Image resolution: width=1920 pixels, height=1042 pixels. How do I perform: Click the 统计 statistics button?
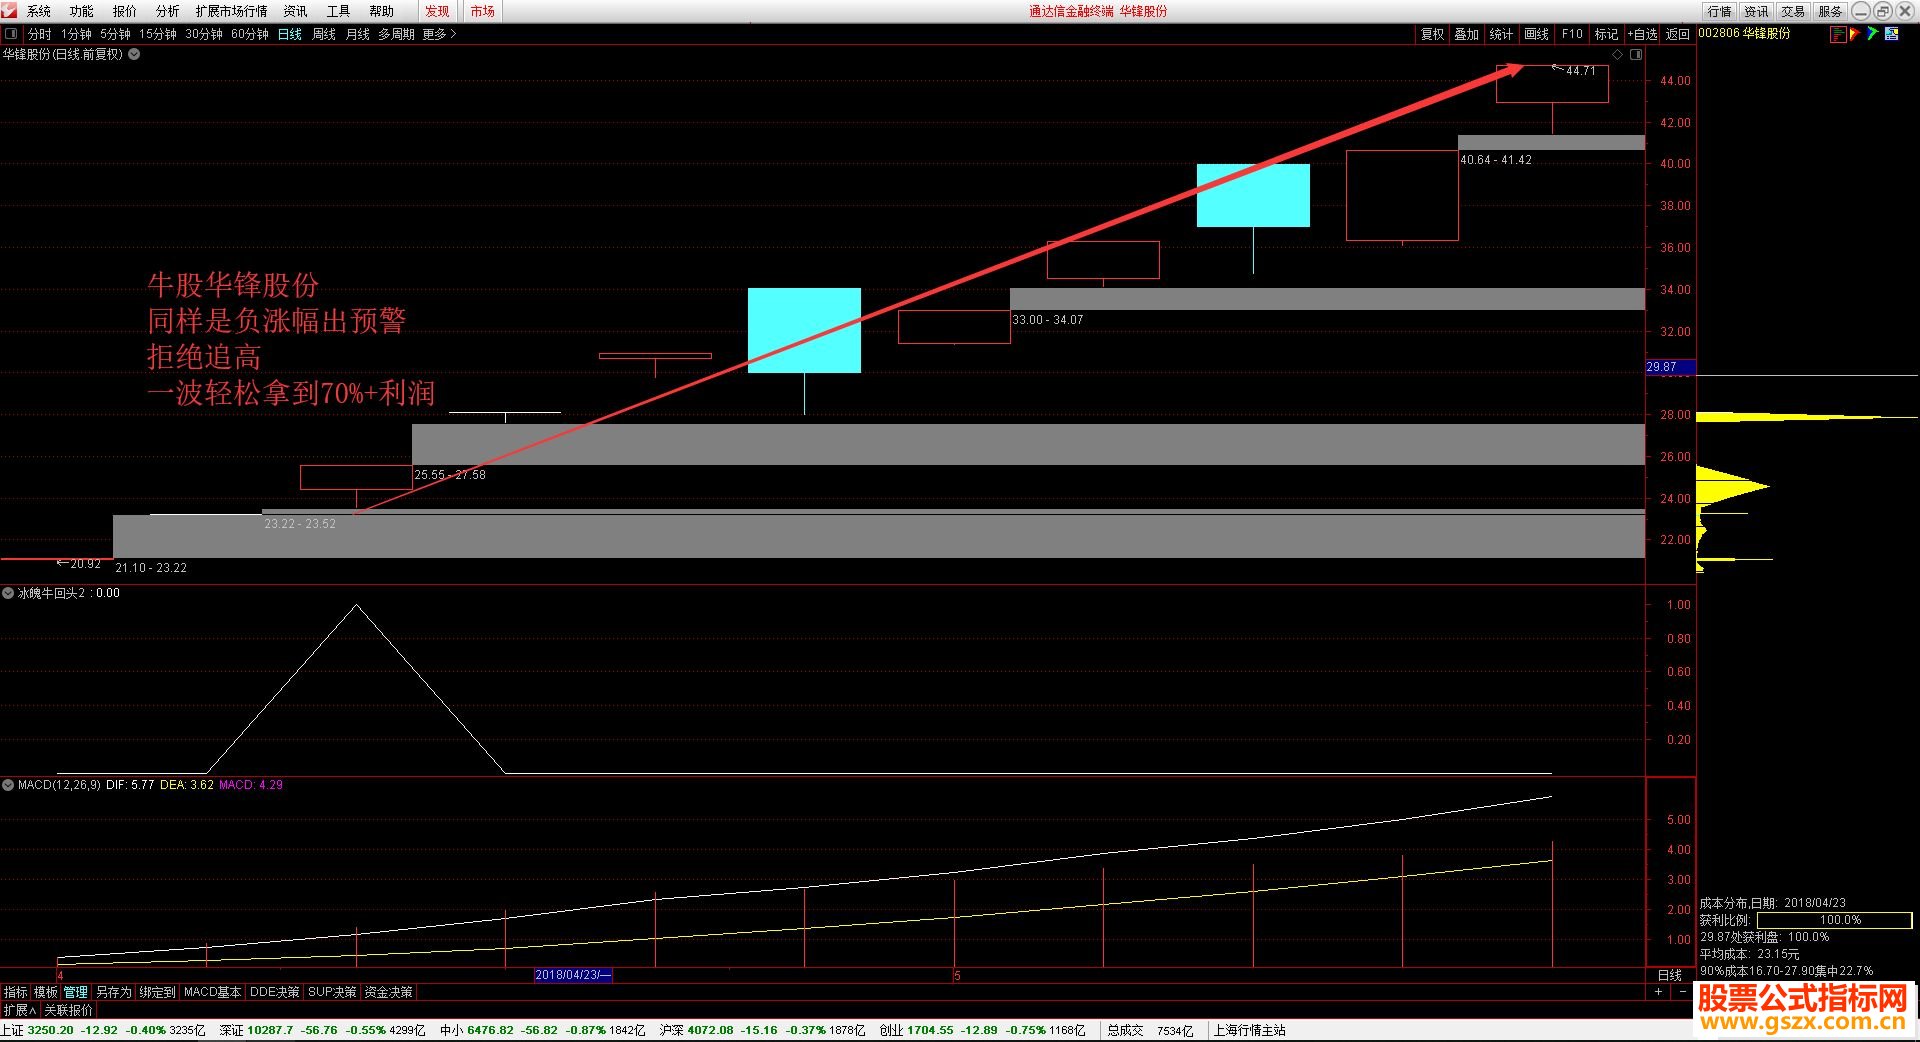1501,34
